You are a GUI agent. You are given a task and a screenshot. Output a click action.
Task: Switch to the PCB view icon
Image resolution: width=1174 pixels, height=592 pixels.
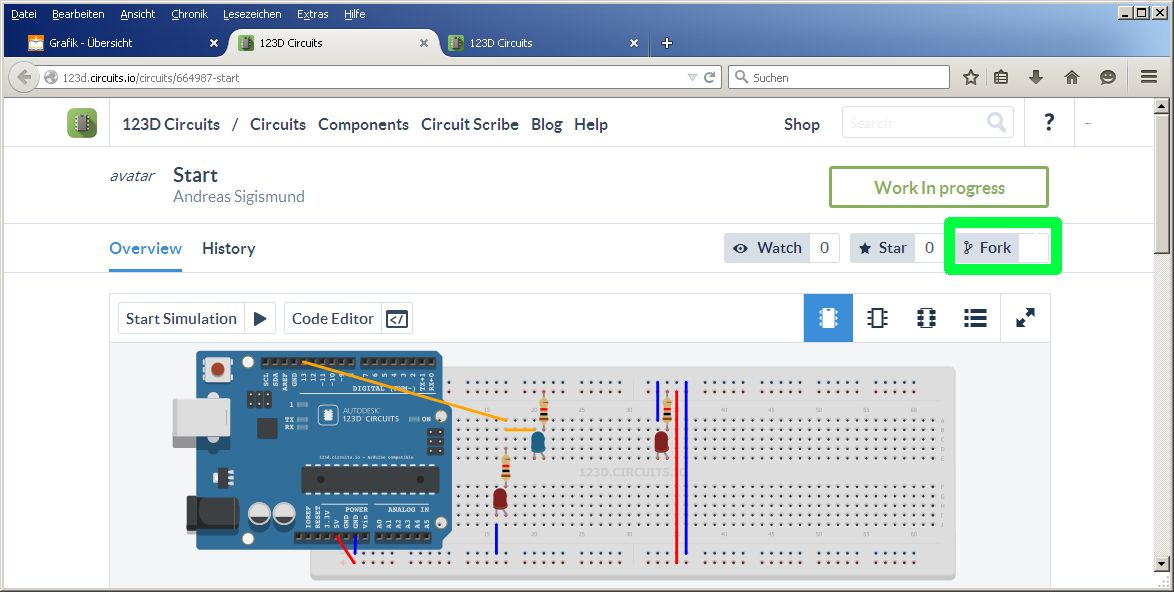pos(926,318)
